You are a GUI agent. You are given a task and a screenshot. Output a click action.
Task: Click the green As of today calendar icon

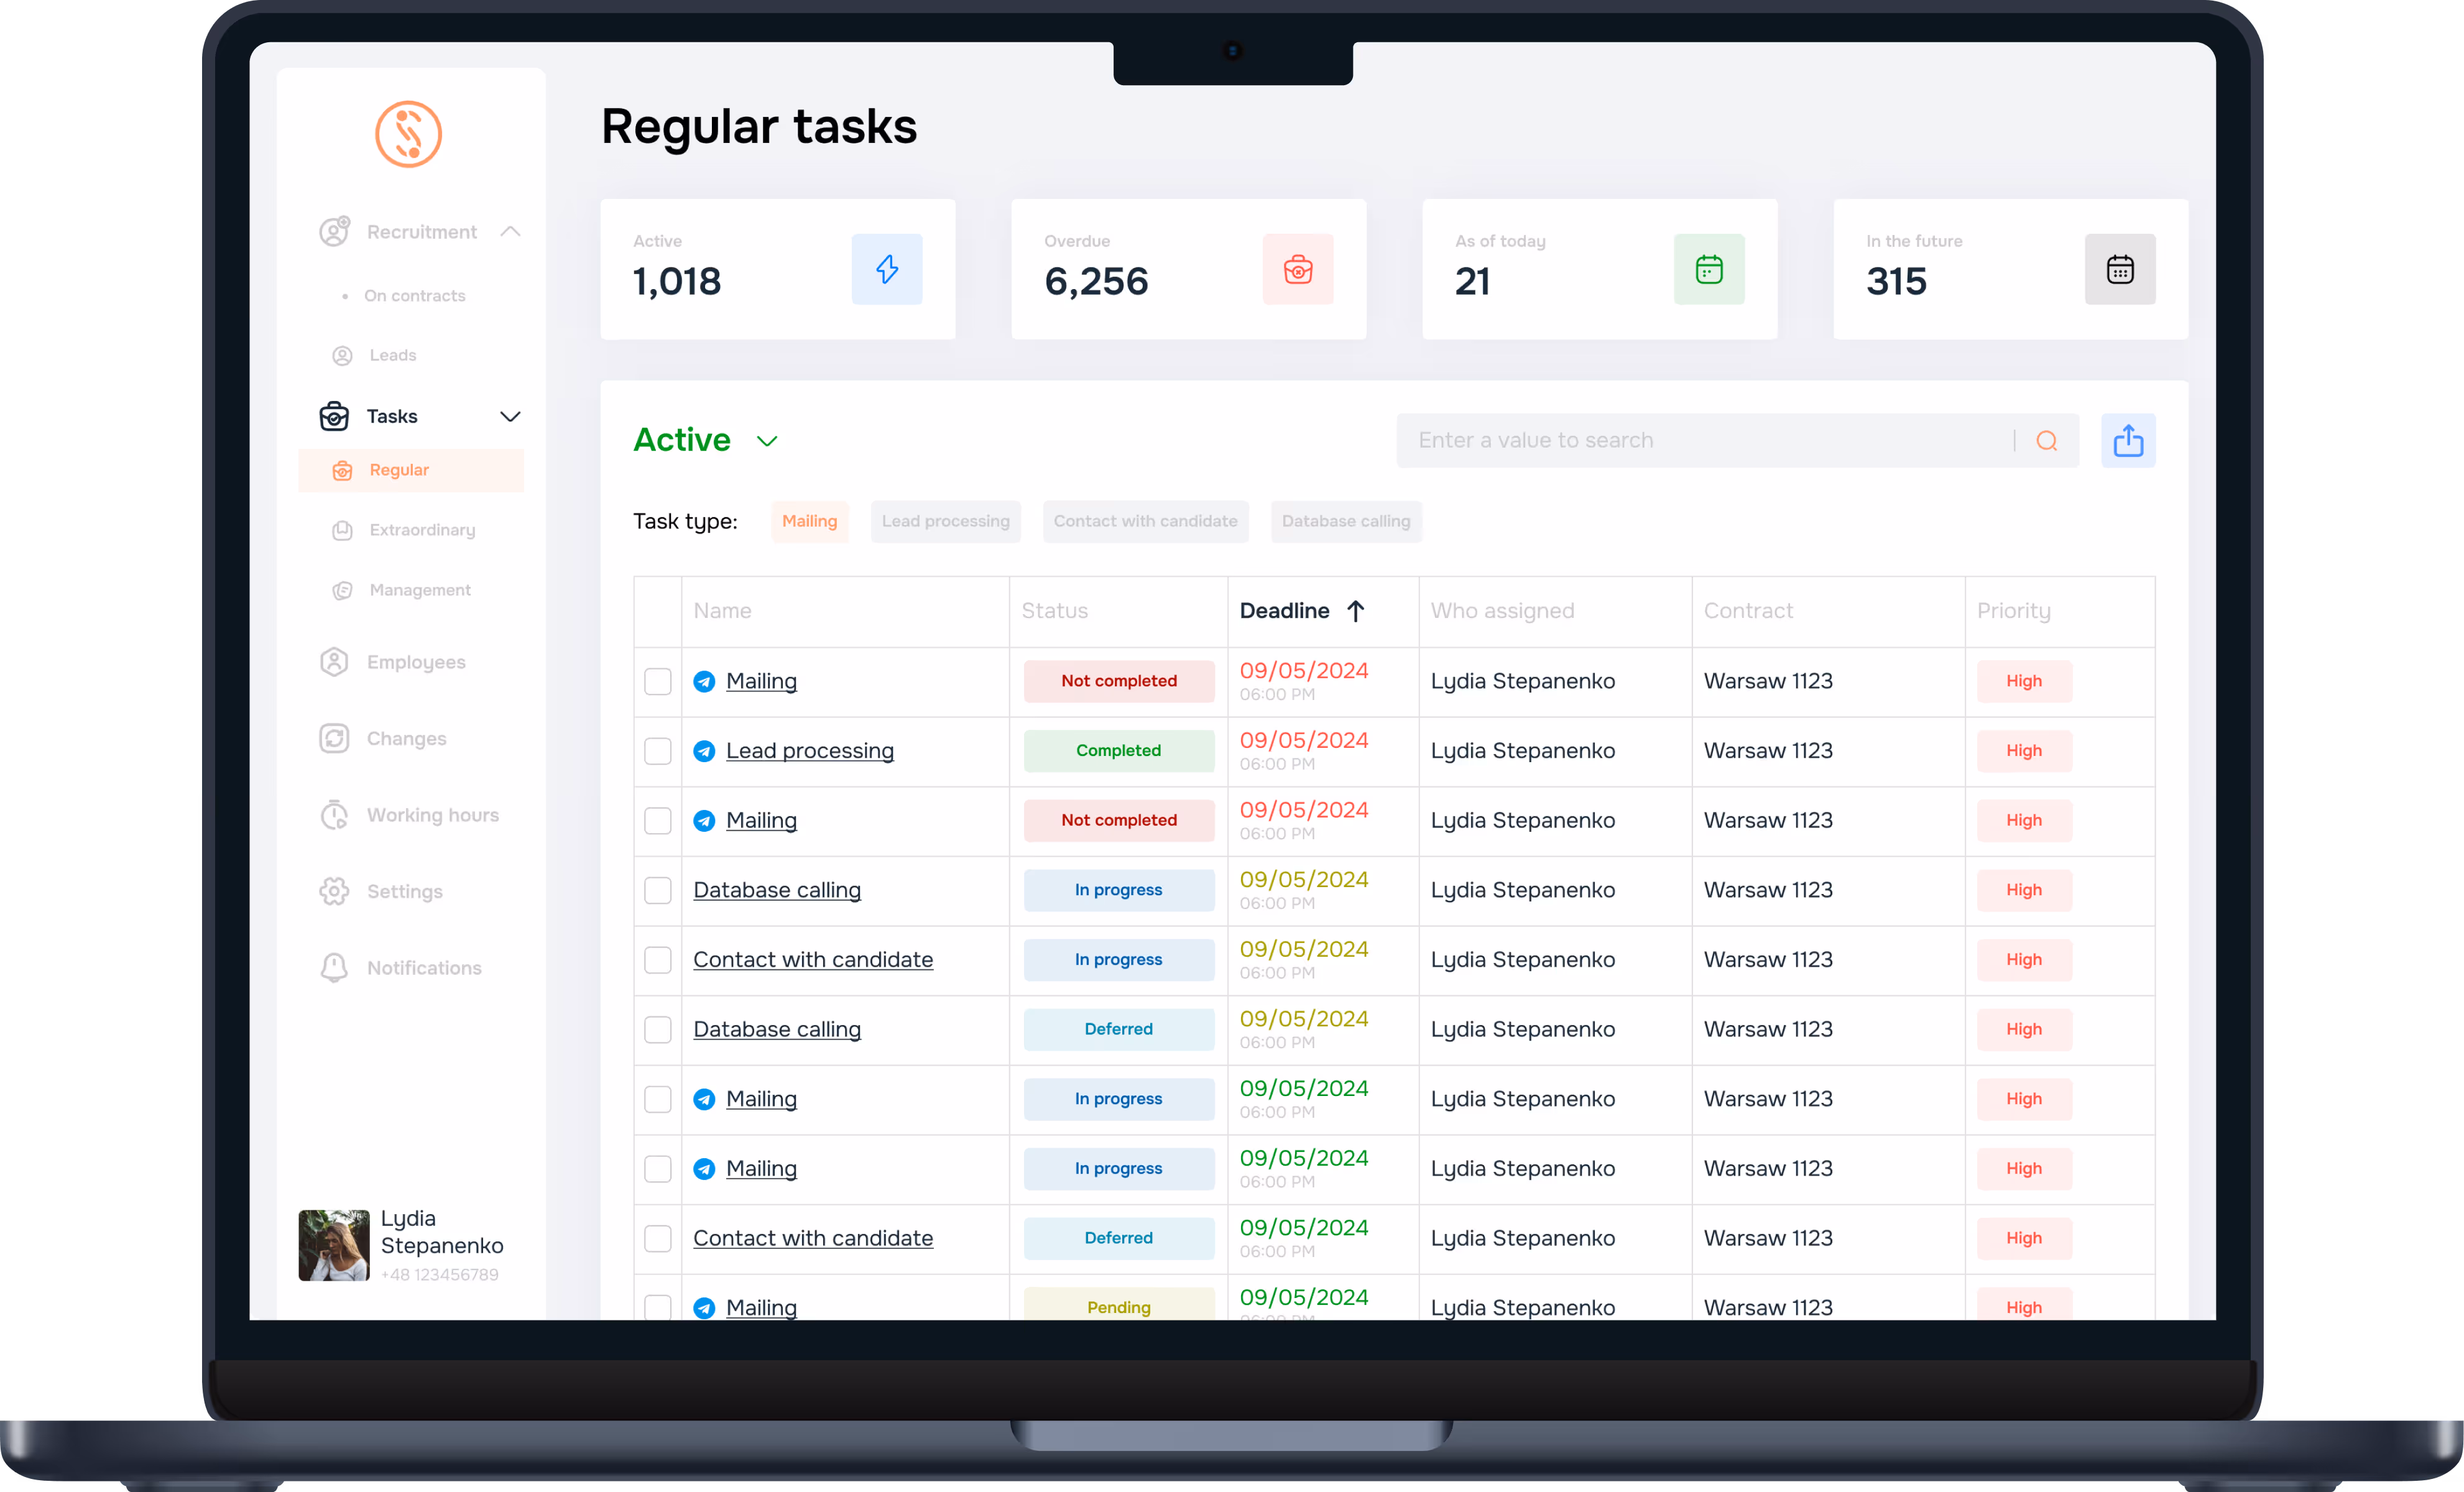(x=1708, y=269)
